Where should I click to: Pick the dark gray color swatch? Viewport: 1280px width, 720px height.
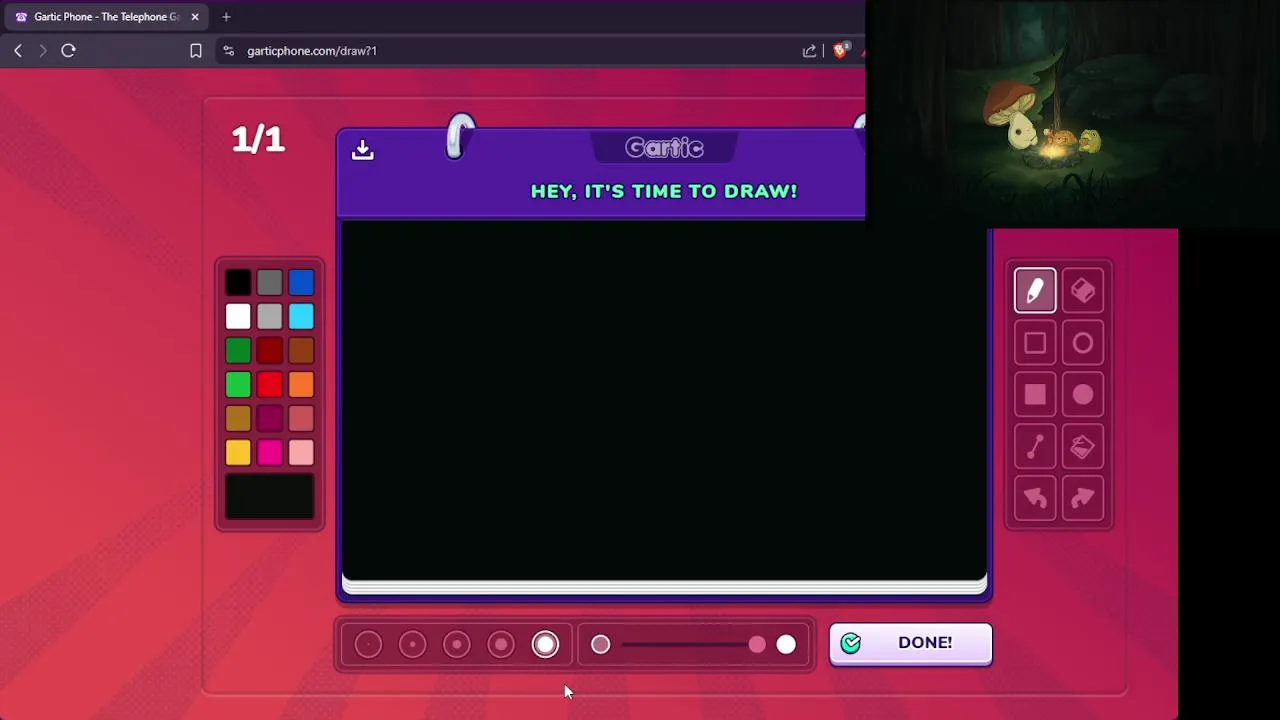tap(270, 283)
